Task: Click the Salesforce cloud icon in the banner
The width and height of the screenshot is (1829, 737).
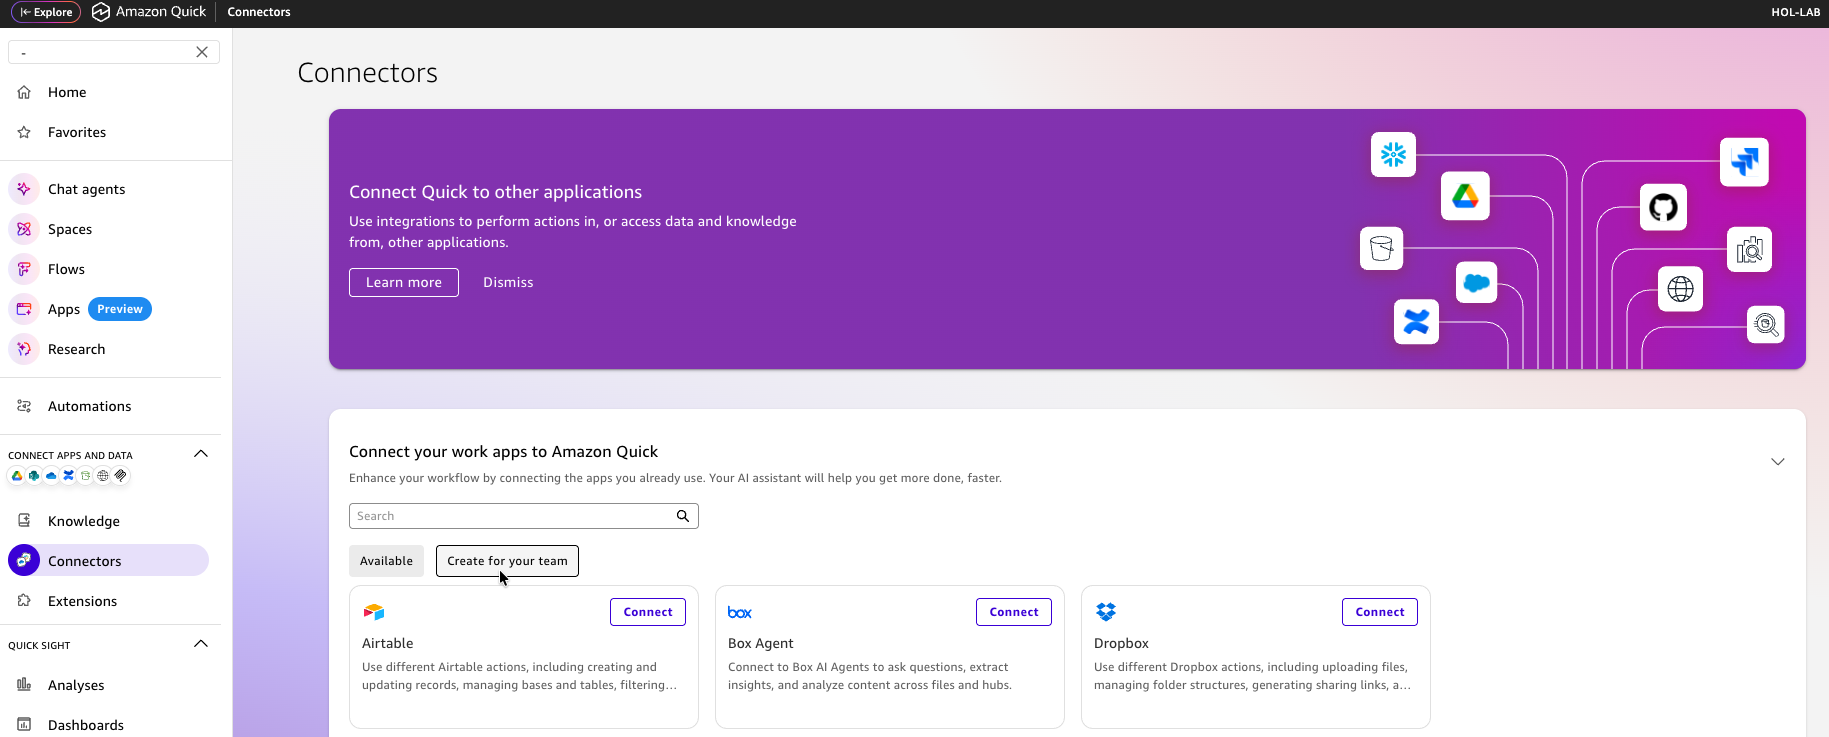Action: pos(1476,283)
